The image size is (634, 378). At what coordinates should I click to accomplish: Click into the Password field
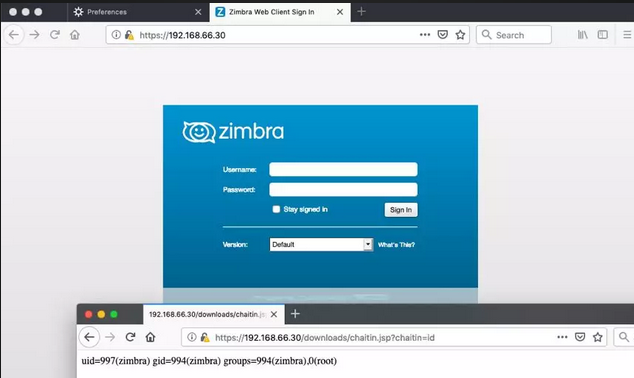point(343,189)
